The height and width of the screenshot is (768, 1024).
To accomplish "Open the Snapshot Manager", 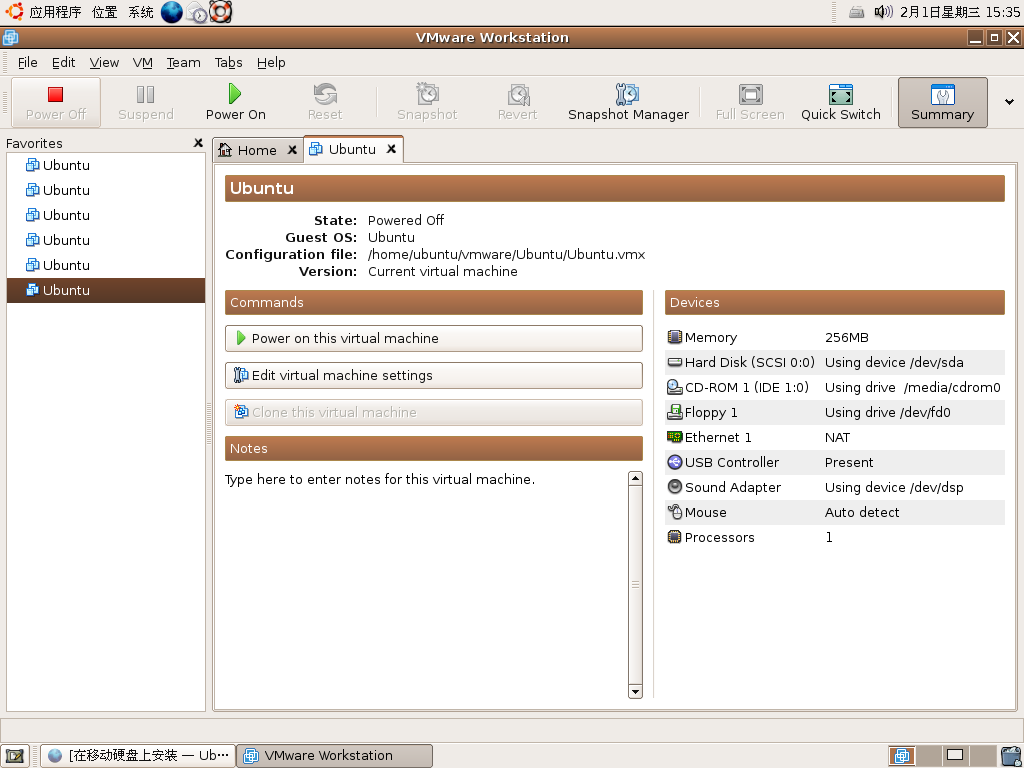I will pyautogui.click(x=628, y=103).
